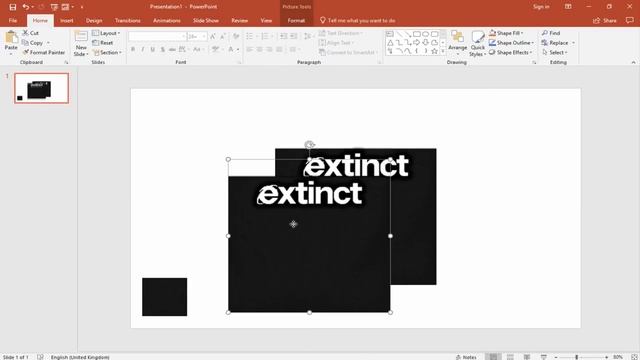The width and height of the screenshot is (640, 360).
Task: Open Notes pane from status bar
Action: point(466,357)
